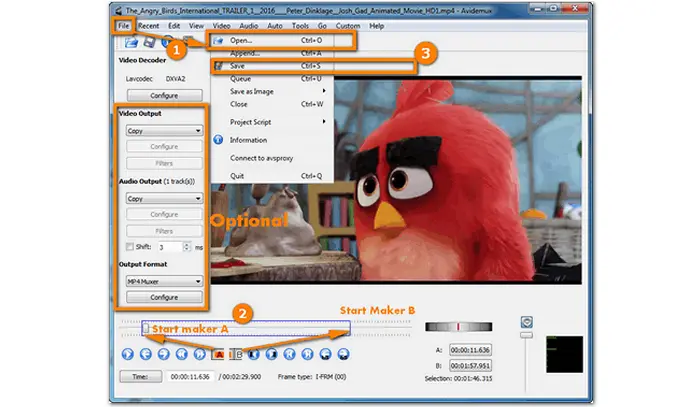Click the jog wheel scrubber control
Image resolution: width=700 pixels, height=407 pixels.
(x=458, y=326)
